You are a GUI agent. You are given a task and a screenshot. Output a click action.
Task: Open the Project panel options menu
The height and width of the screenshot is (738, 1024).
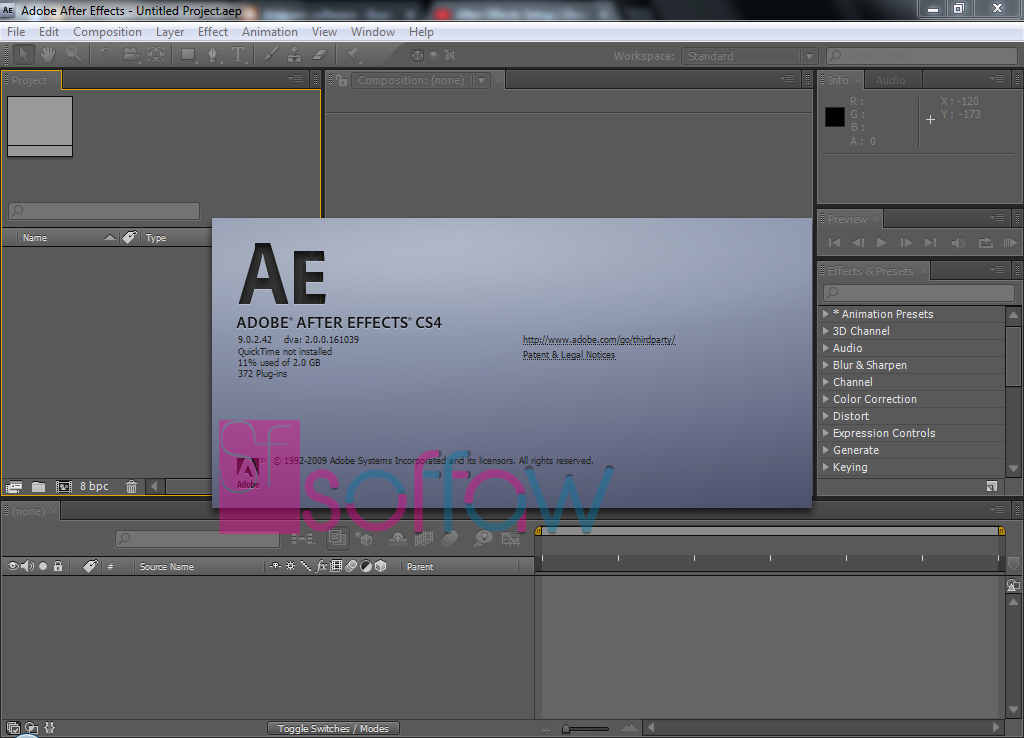pyautogui.click(x=296, y=79)
